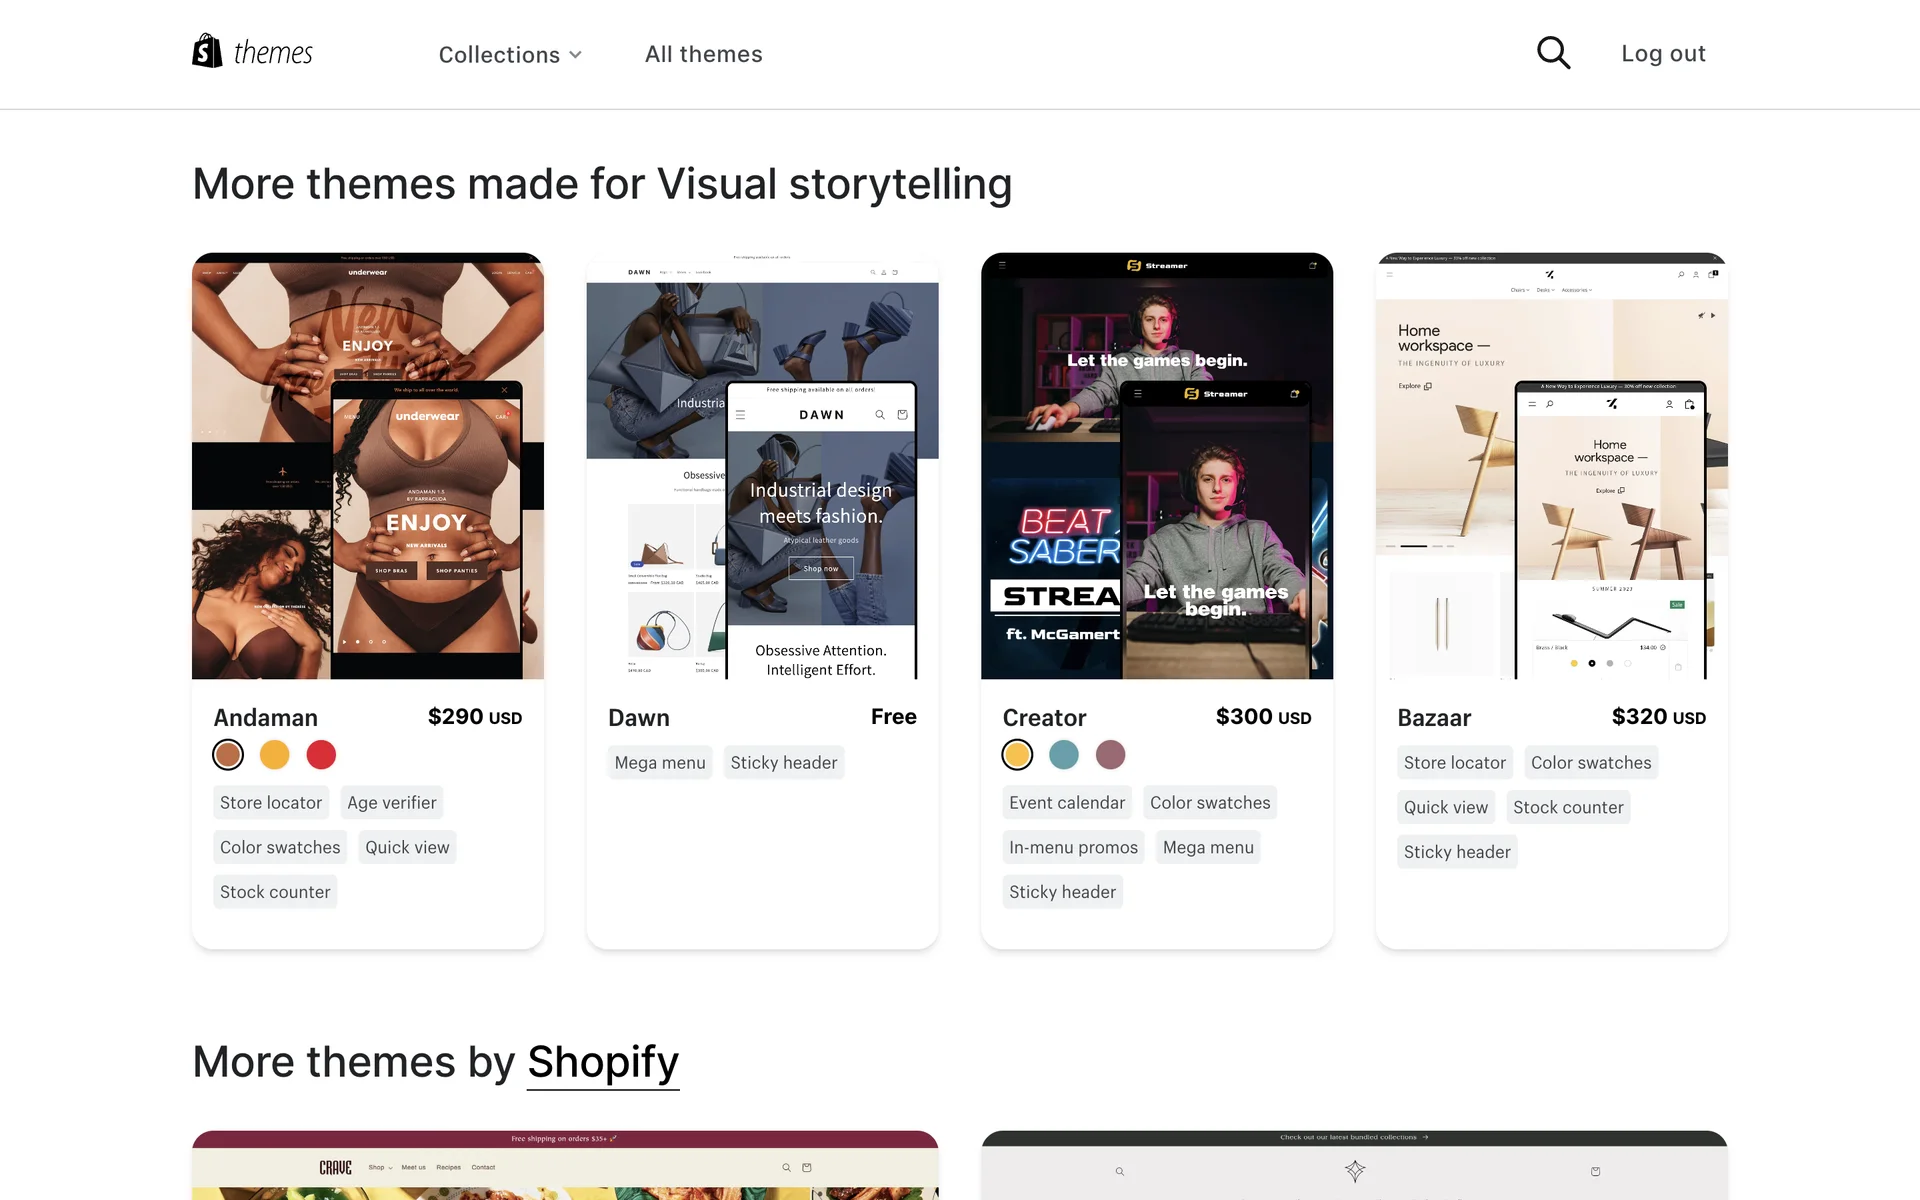The width and height of the screenshot is (1920, 1200).
Task: Click Creator's Event calendar tag
Action: coord(1066,803)
